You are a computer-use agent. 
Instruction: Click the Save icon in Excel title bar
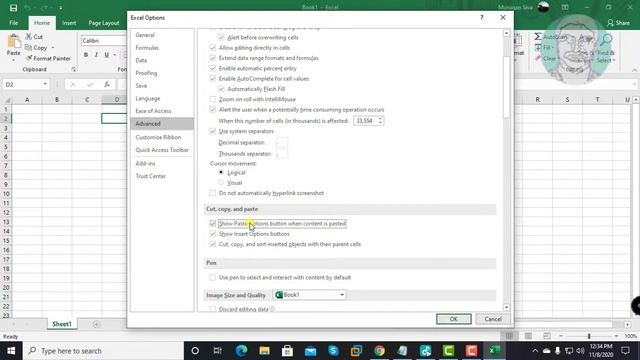pyautogui.click(x=13, y=8)
